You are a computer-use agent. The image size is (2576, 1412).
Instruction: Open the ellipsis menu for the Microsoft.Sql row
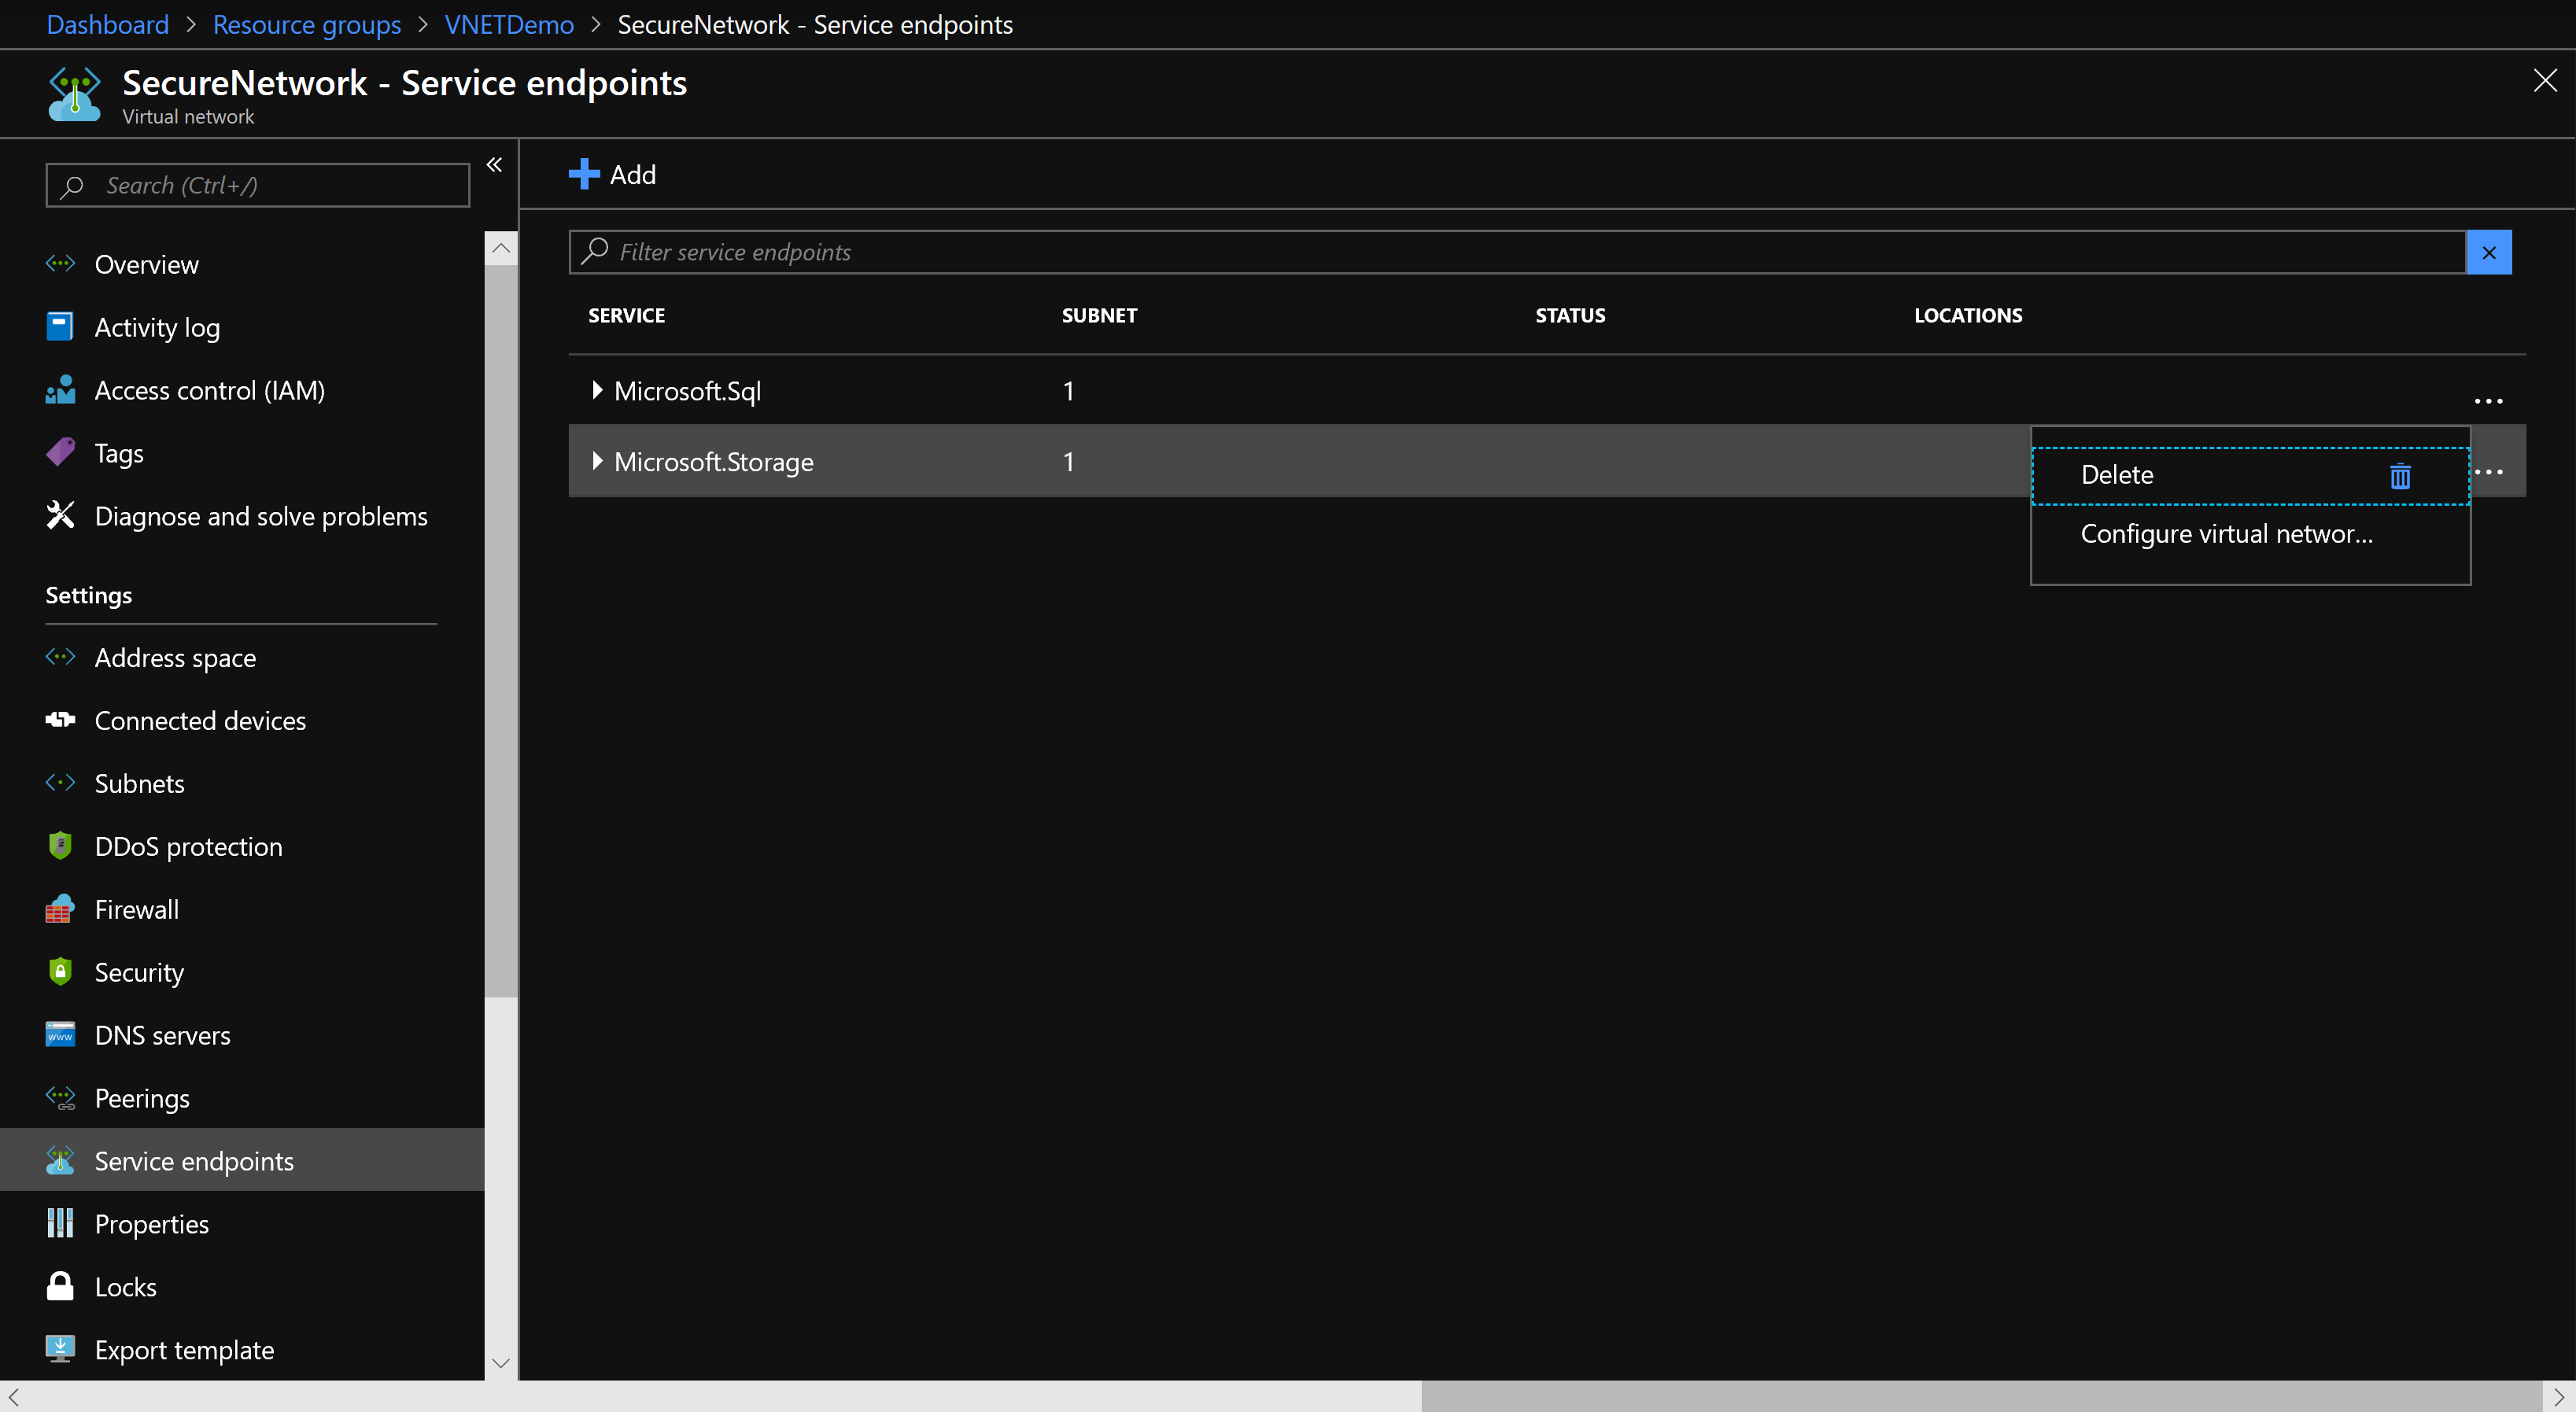pos(2488,401)
